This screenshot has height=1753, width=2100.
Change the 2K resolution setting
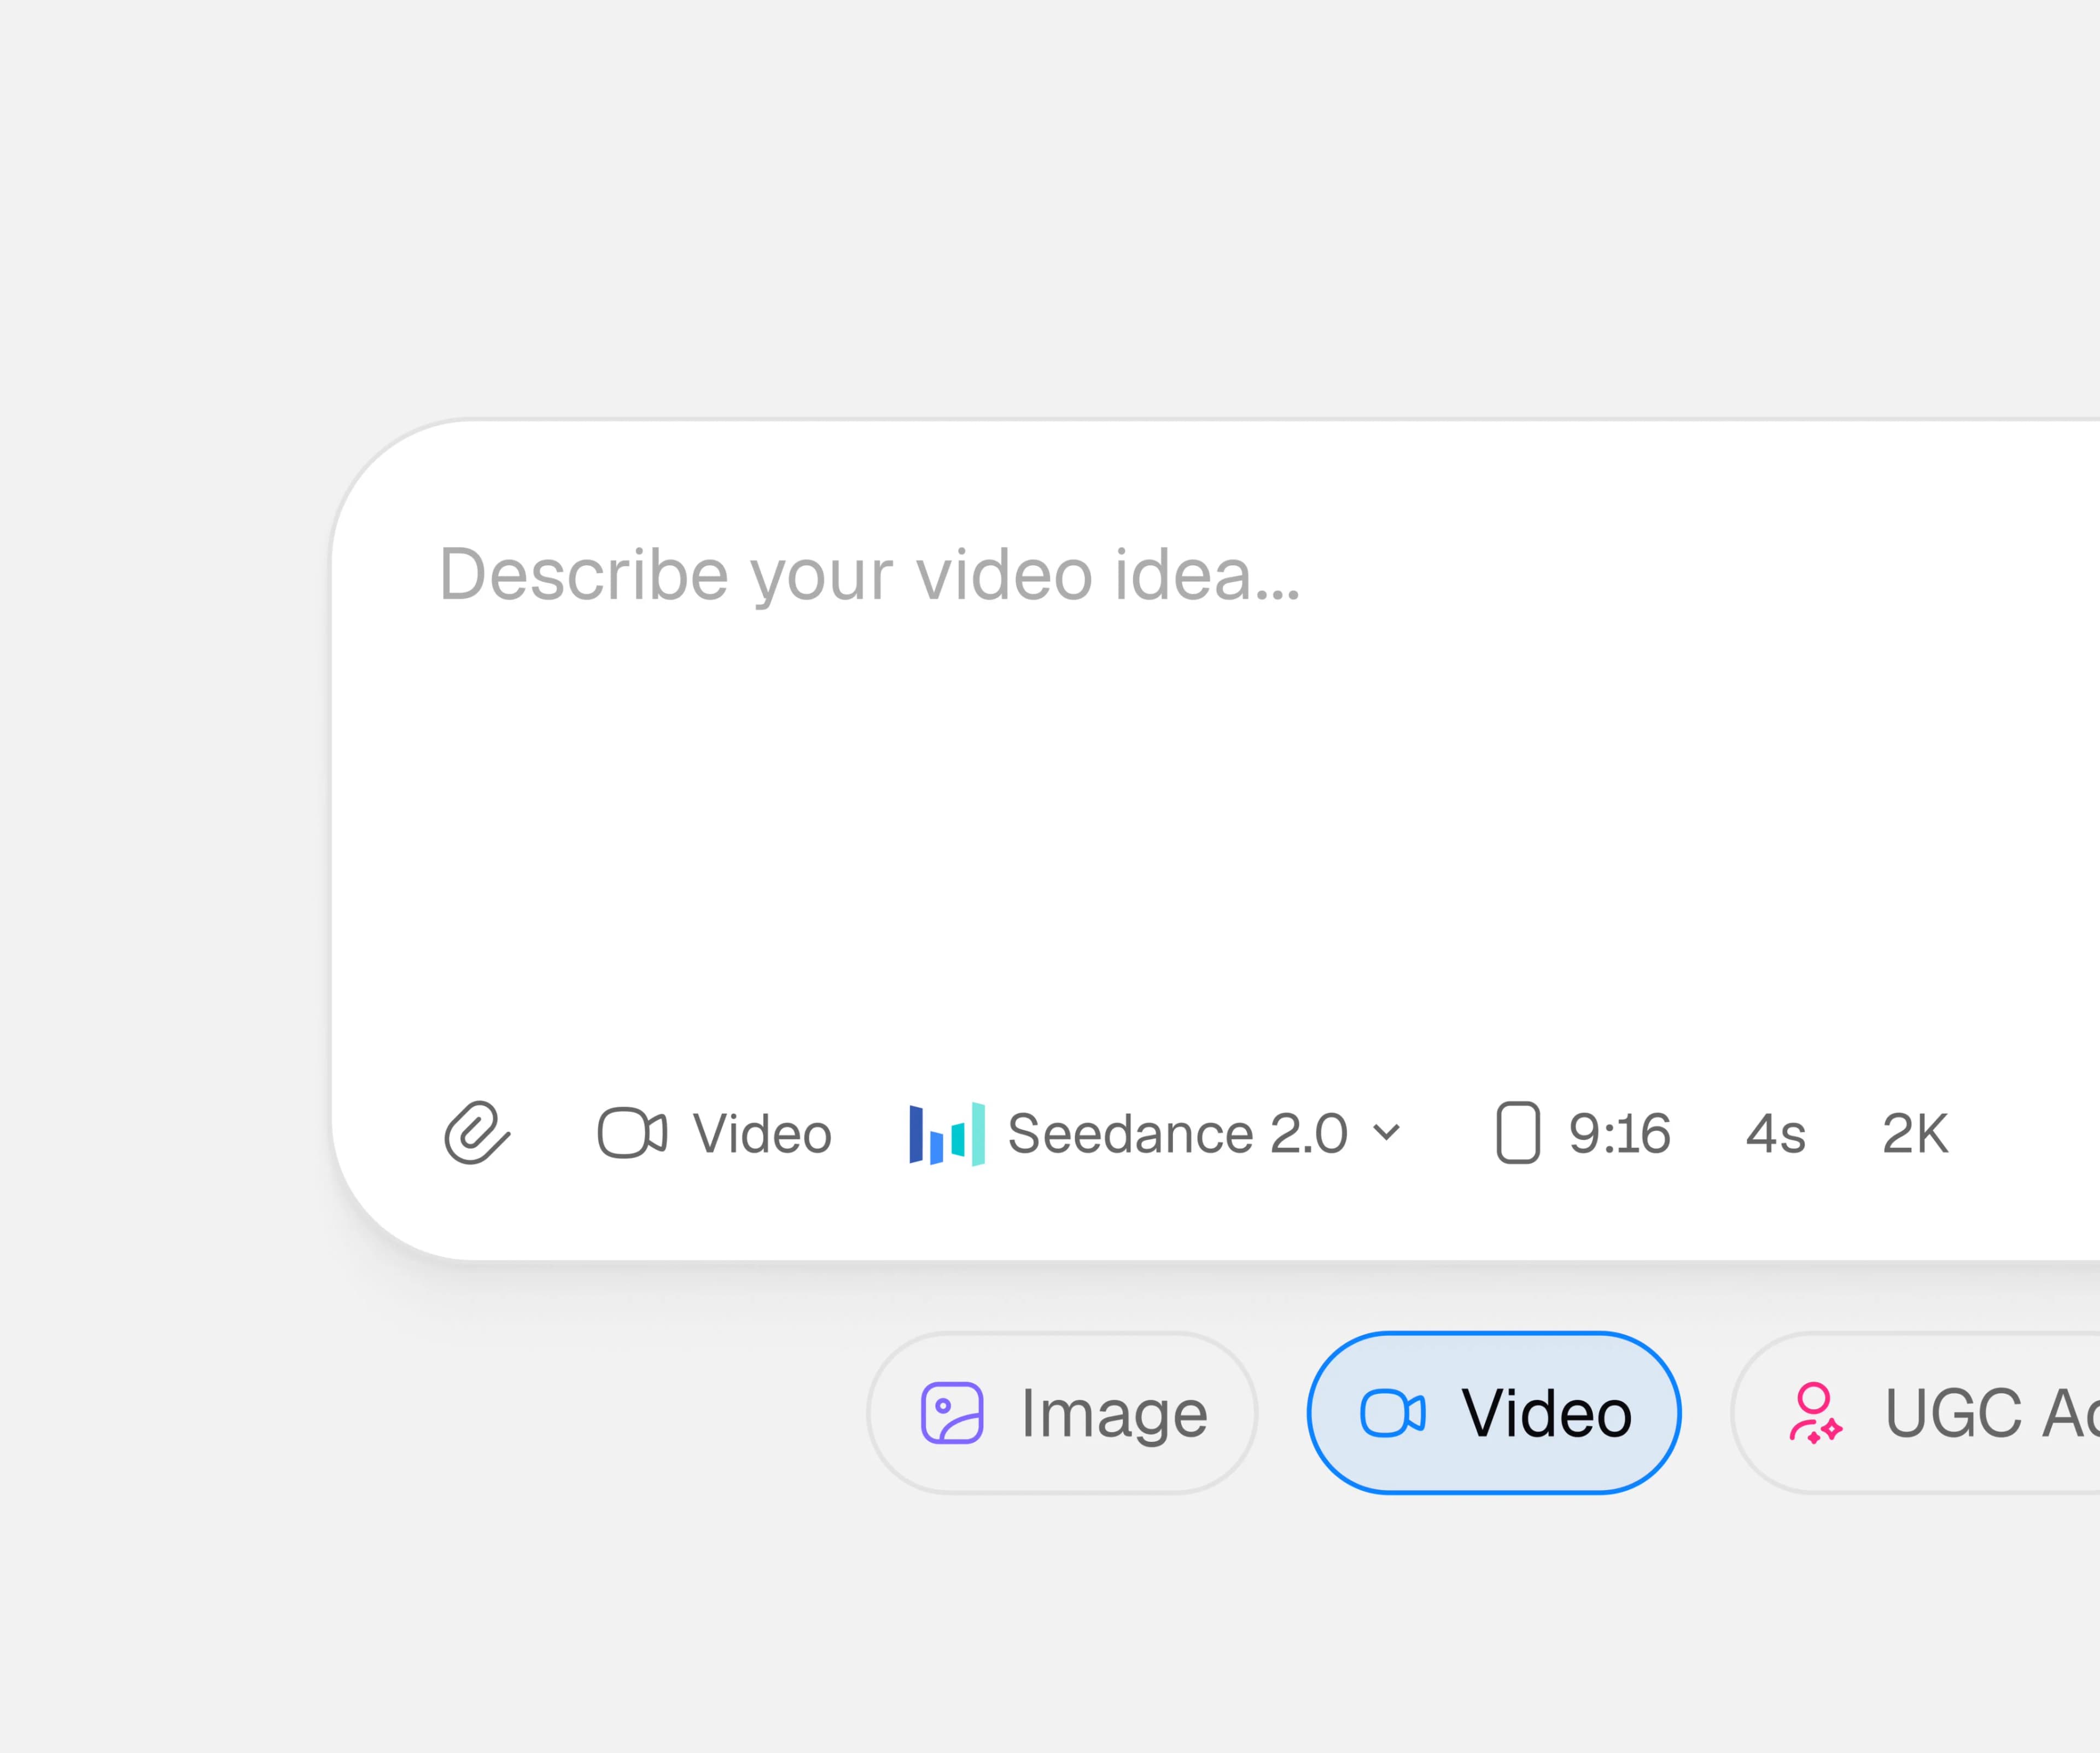(x=1915, y=1133)
